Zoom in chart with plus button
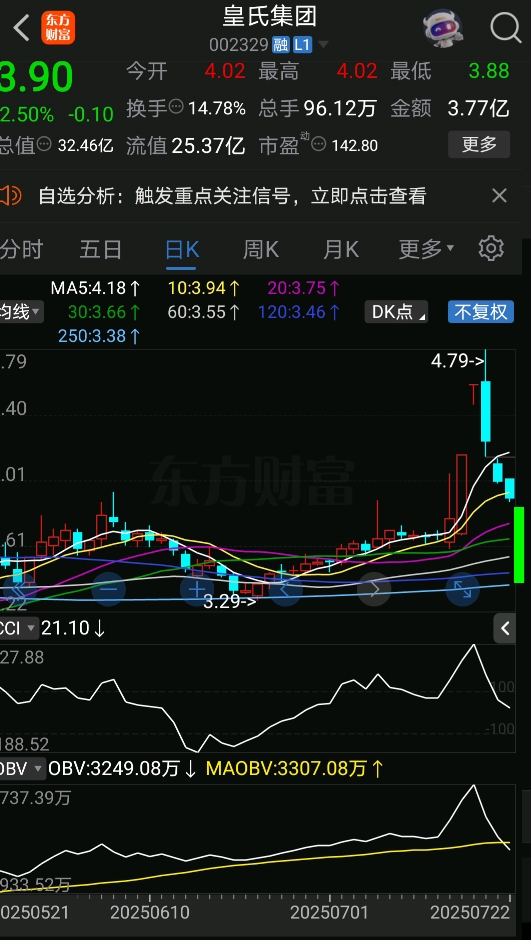This screenshot has height=940, width=531. coord(197,589)
